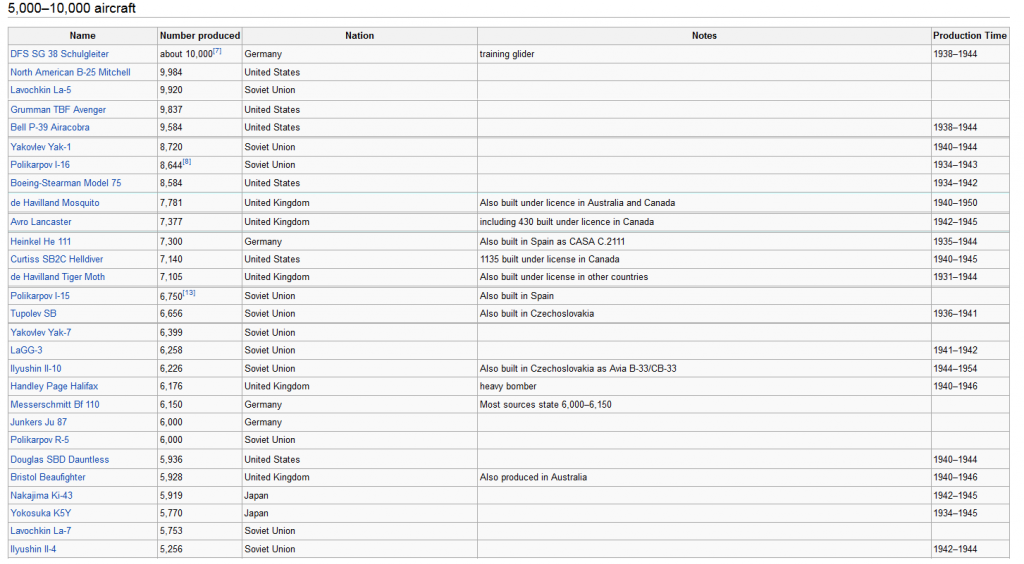
Task: Follow the Ilyushin Il-10 link
Action: pos(36,369)
